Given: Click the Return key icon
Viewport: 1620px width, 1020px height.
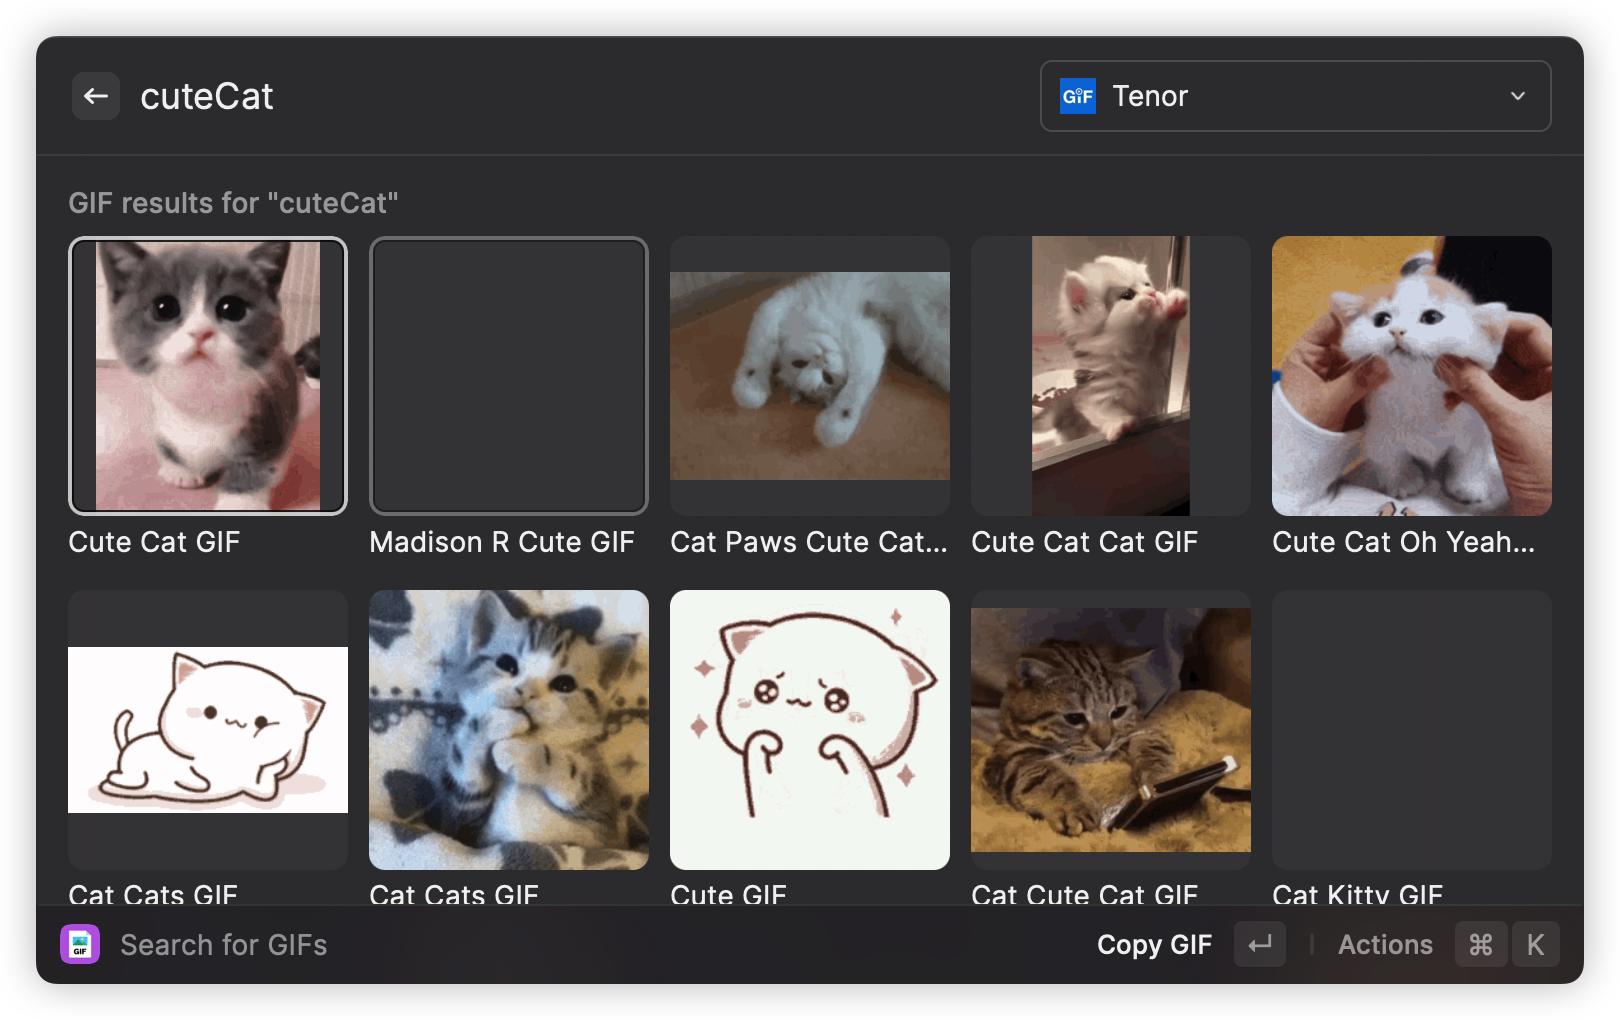Looking at the screenshot, I should pos(1260,945).
